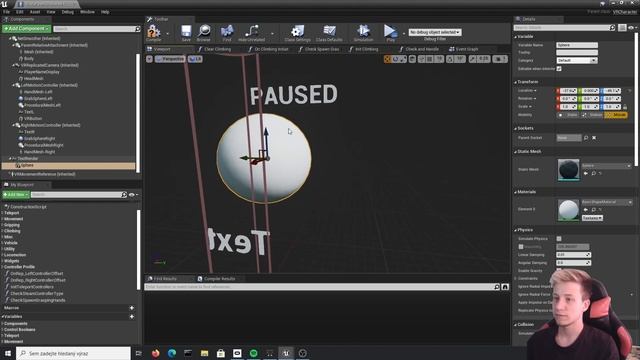Clear the Parent Socket with X icon
Image resolution: width=640 pixels, height=360 pixels.
594,138
